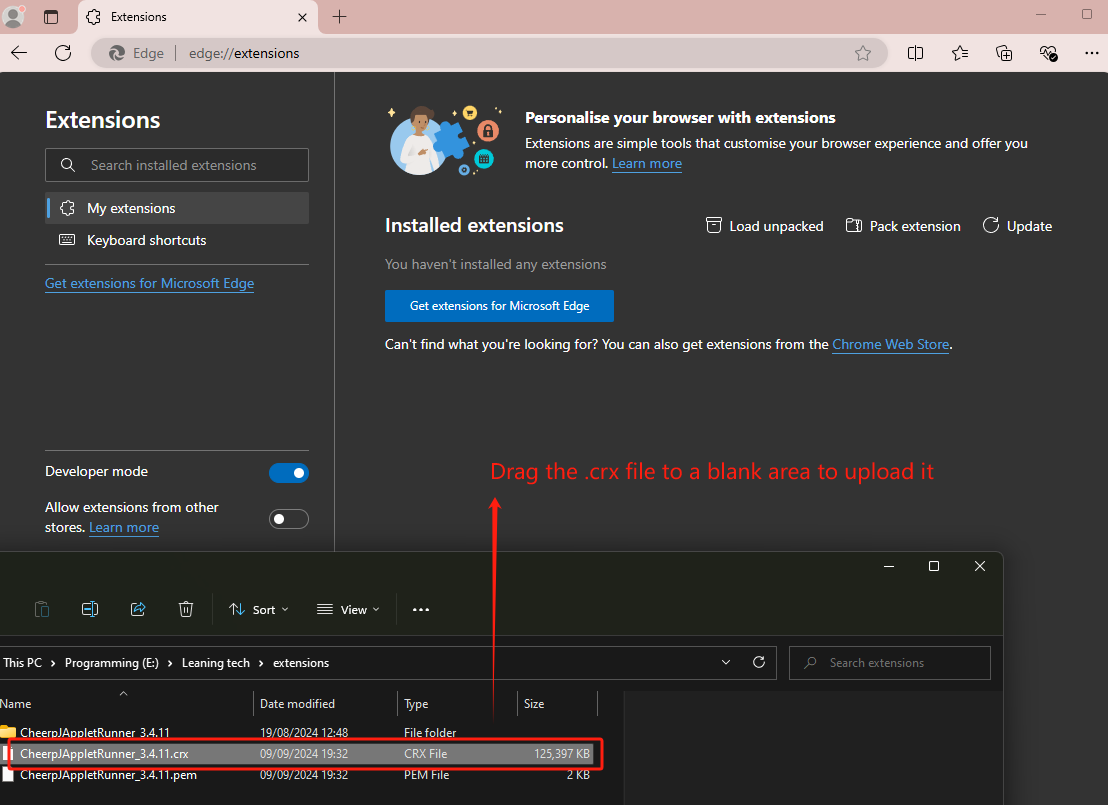Expand the Sort dropdown in Explorer

point(259,609)
